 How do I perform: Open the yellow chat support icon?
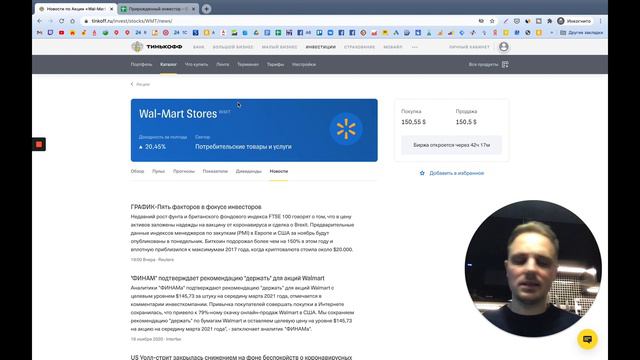point(587,339)
